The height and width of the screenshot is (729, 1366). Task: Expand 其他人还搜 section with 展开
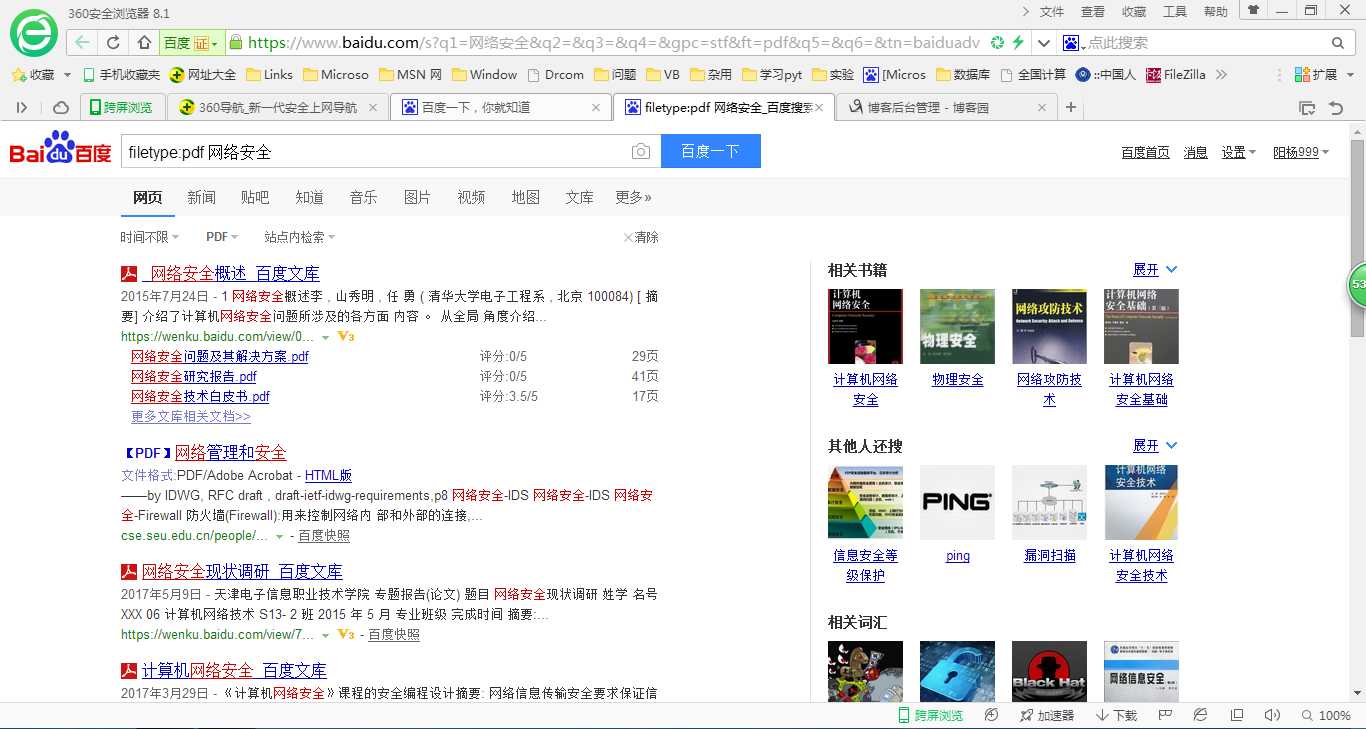1155,446
